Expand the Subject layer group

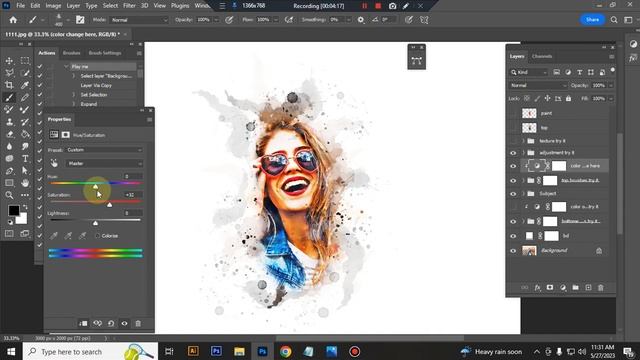click(523, 194)
